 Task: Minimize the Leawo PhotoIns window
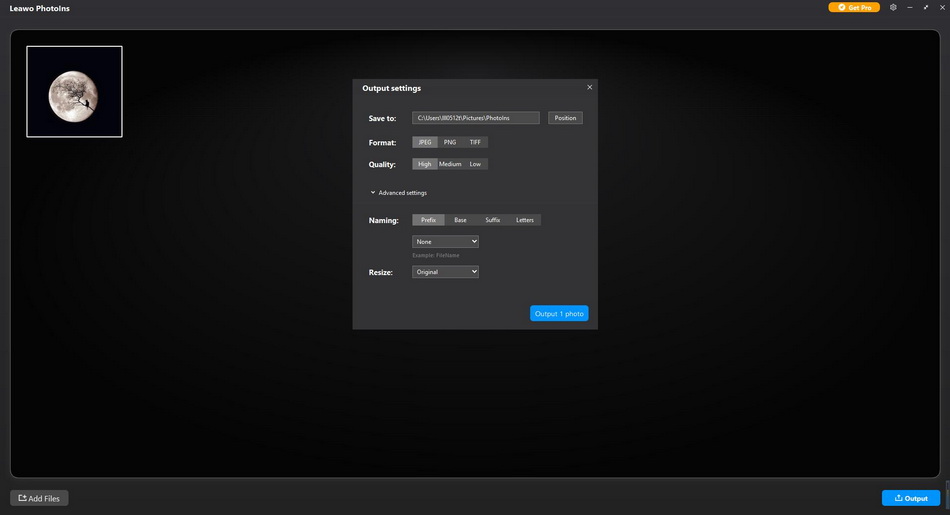[x=909, y=7]
